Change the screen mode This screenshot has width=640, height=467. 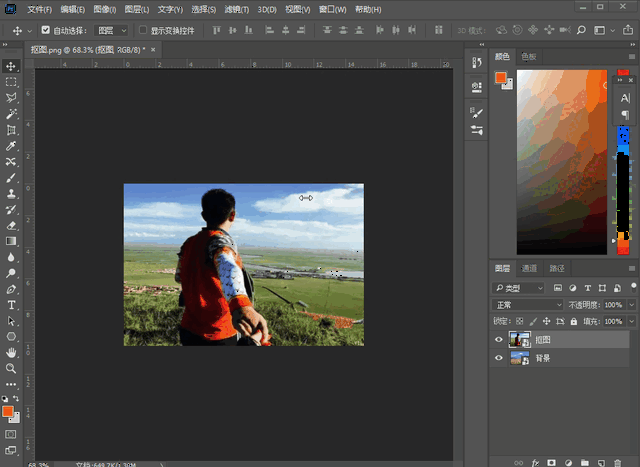pyautogui.click(x=11, y=450)
